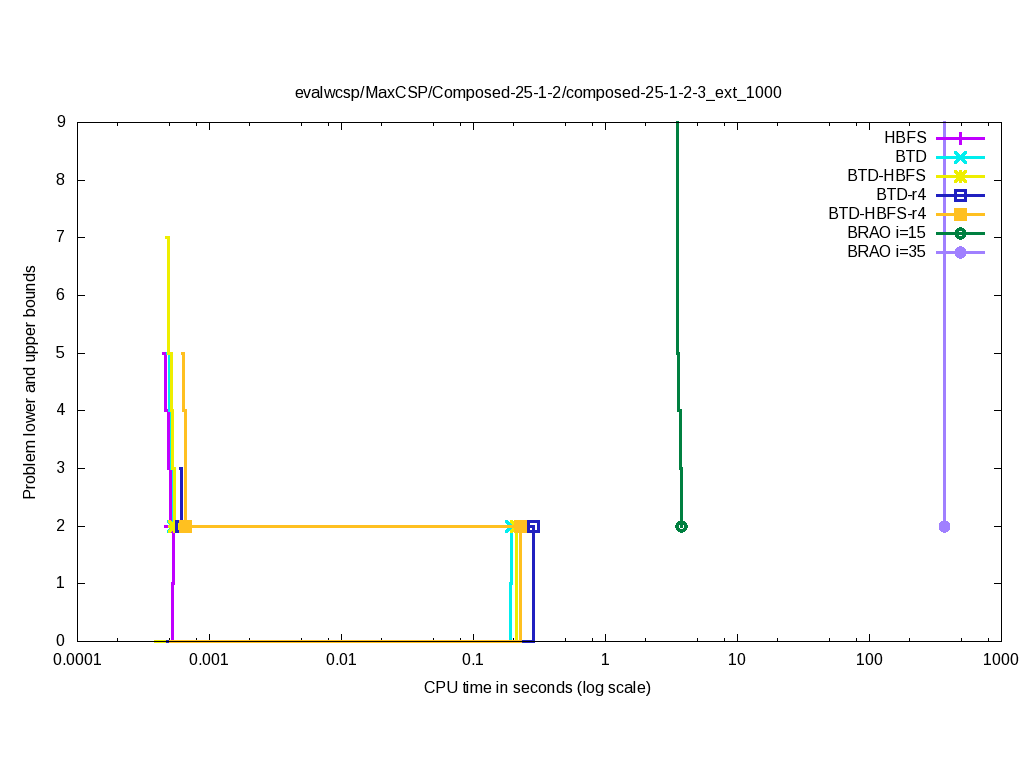
Task: Click the BRAO i=15 legend circle marker
Action: point(960,233)
